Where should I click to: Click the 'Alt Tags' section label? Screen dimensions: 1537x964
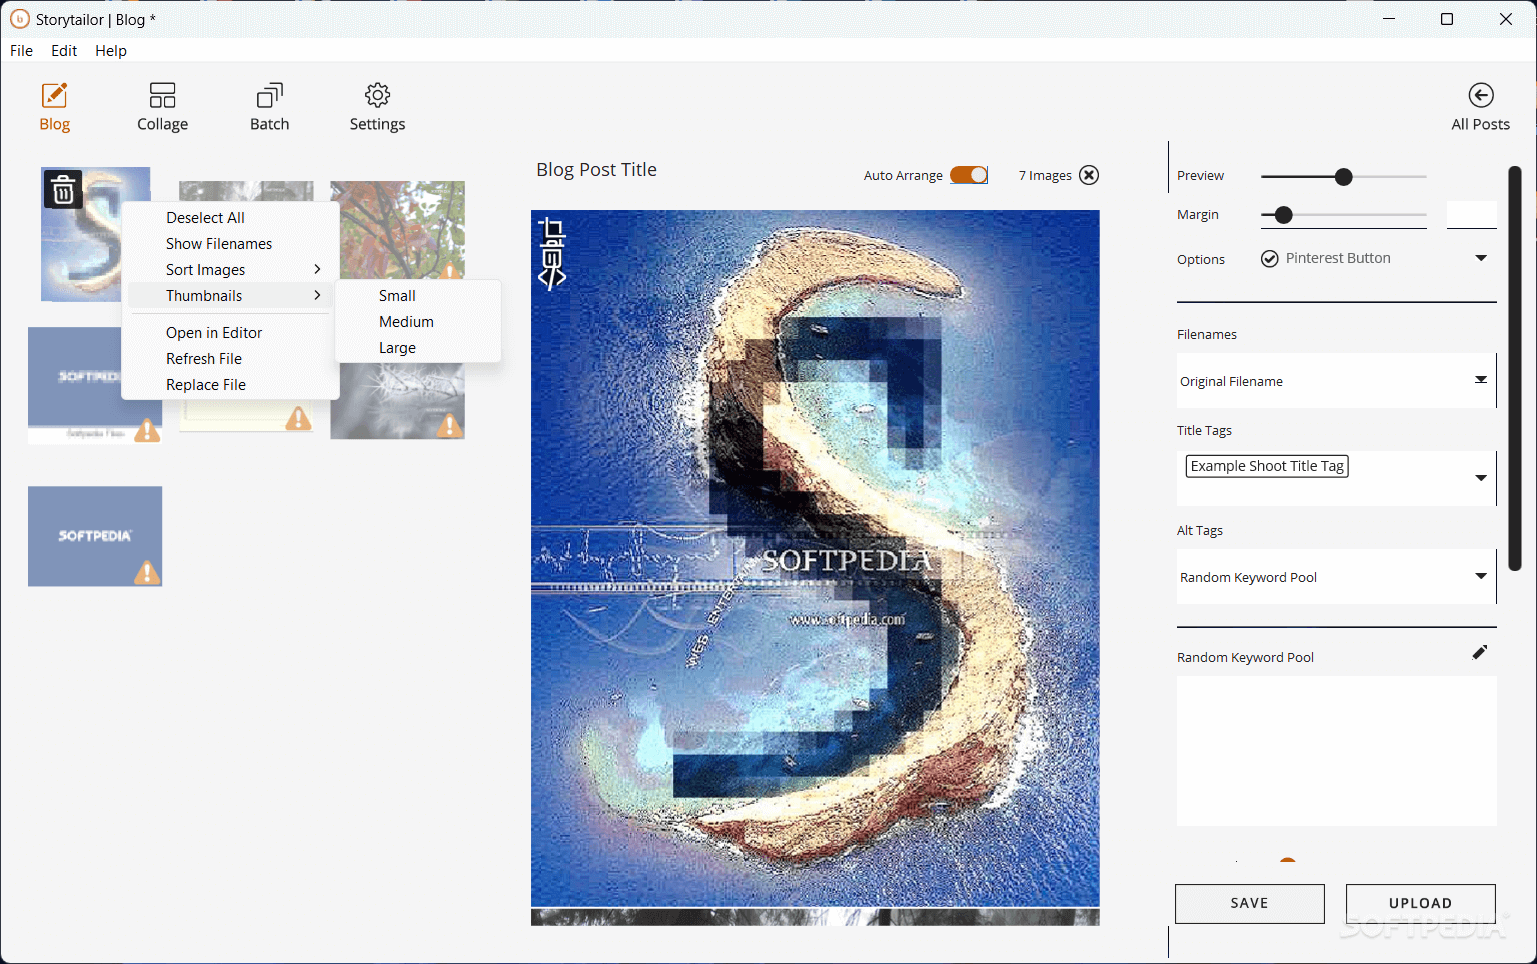(x=1200, y=530)
